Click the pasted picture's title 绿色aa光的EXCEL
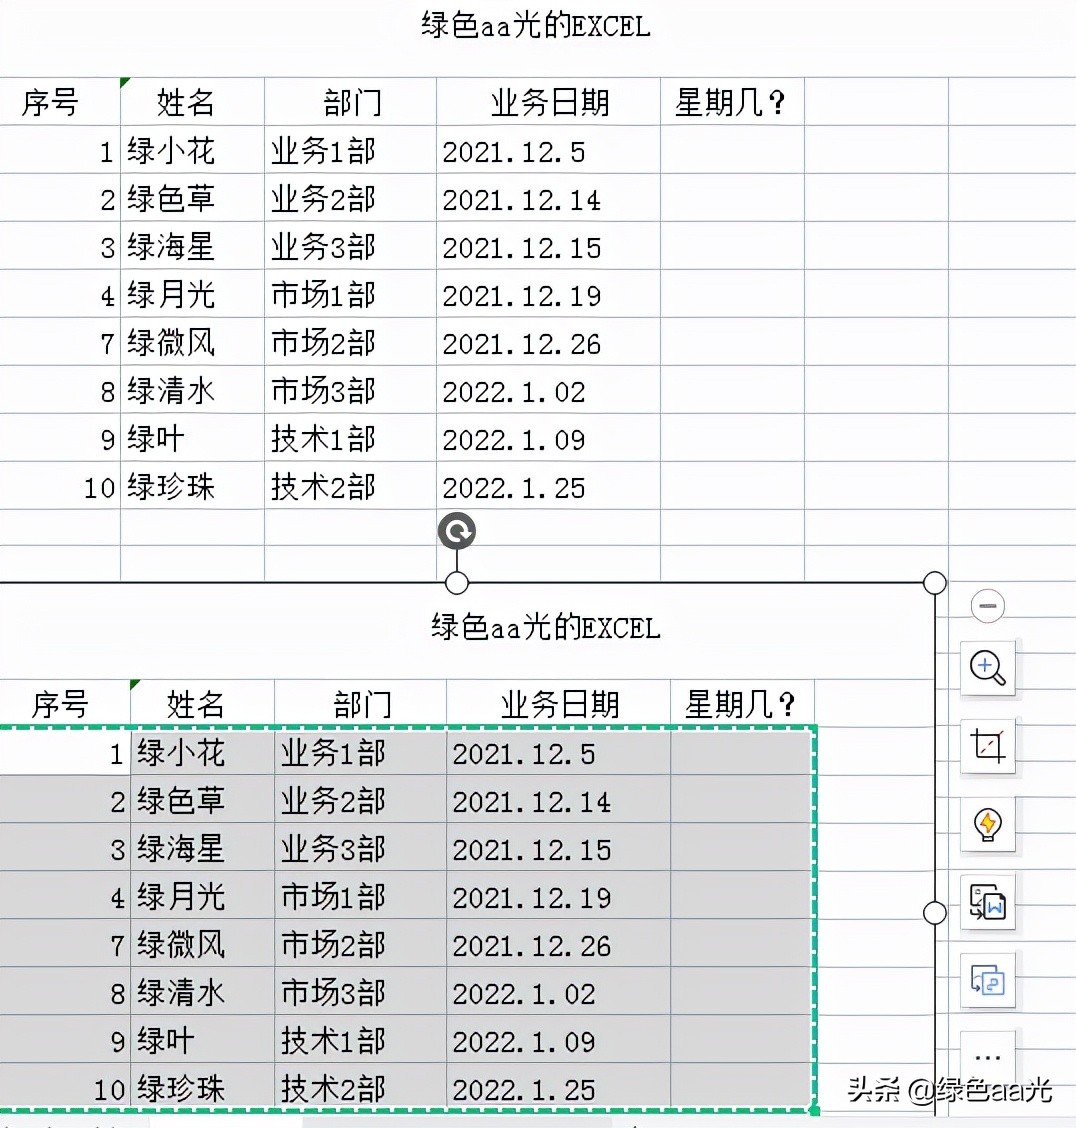 pos(545,627)
